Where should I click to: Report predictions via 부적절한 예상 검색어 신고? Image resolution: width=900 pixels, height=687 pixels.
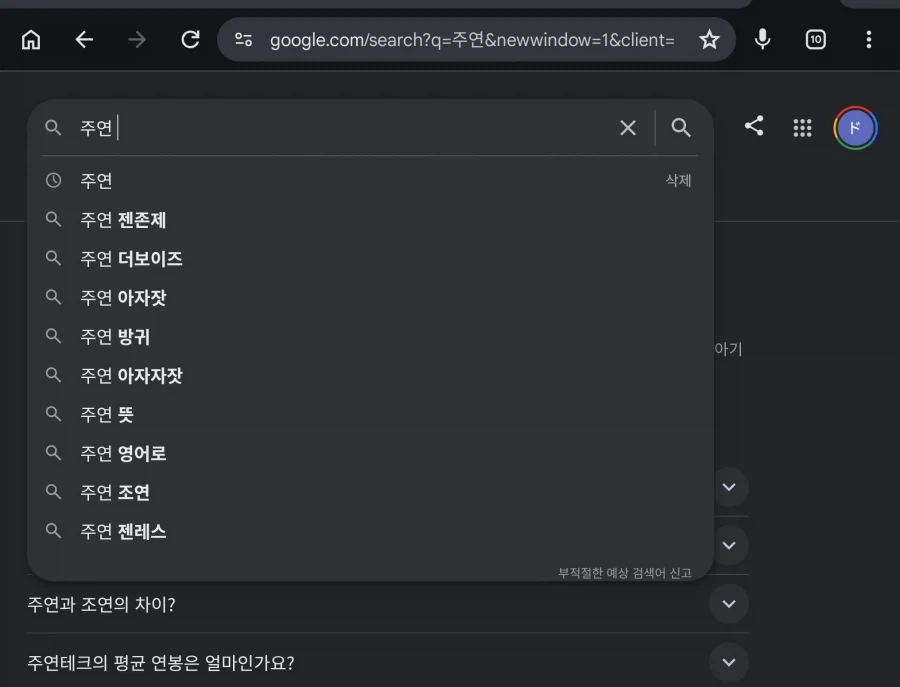tap(624, 573)
